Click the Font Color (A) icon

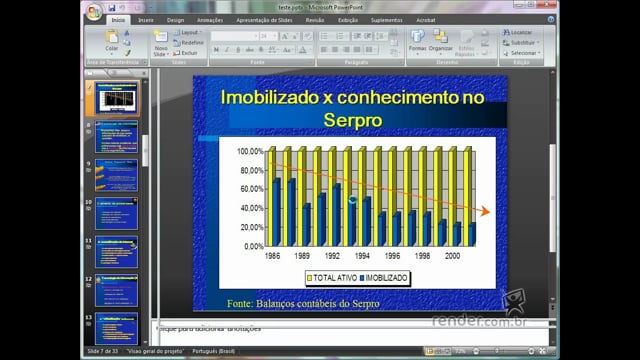tap(302, 50)
